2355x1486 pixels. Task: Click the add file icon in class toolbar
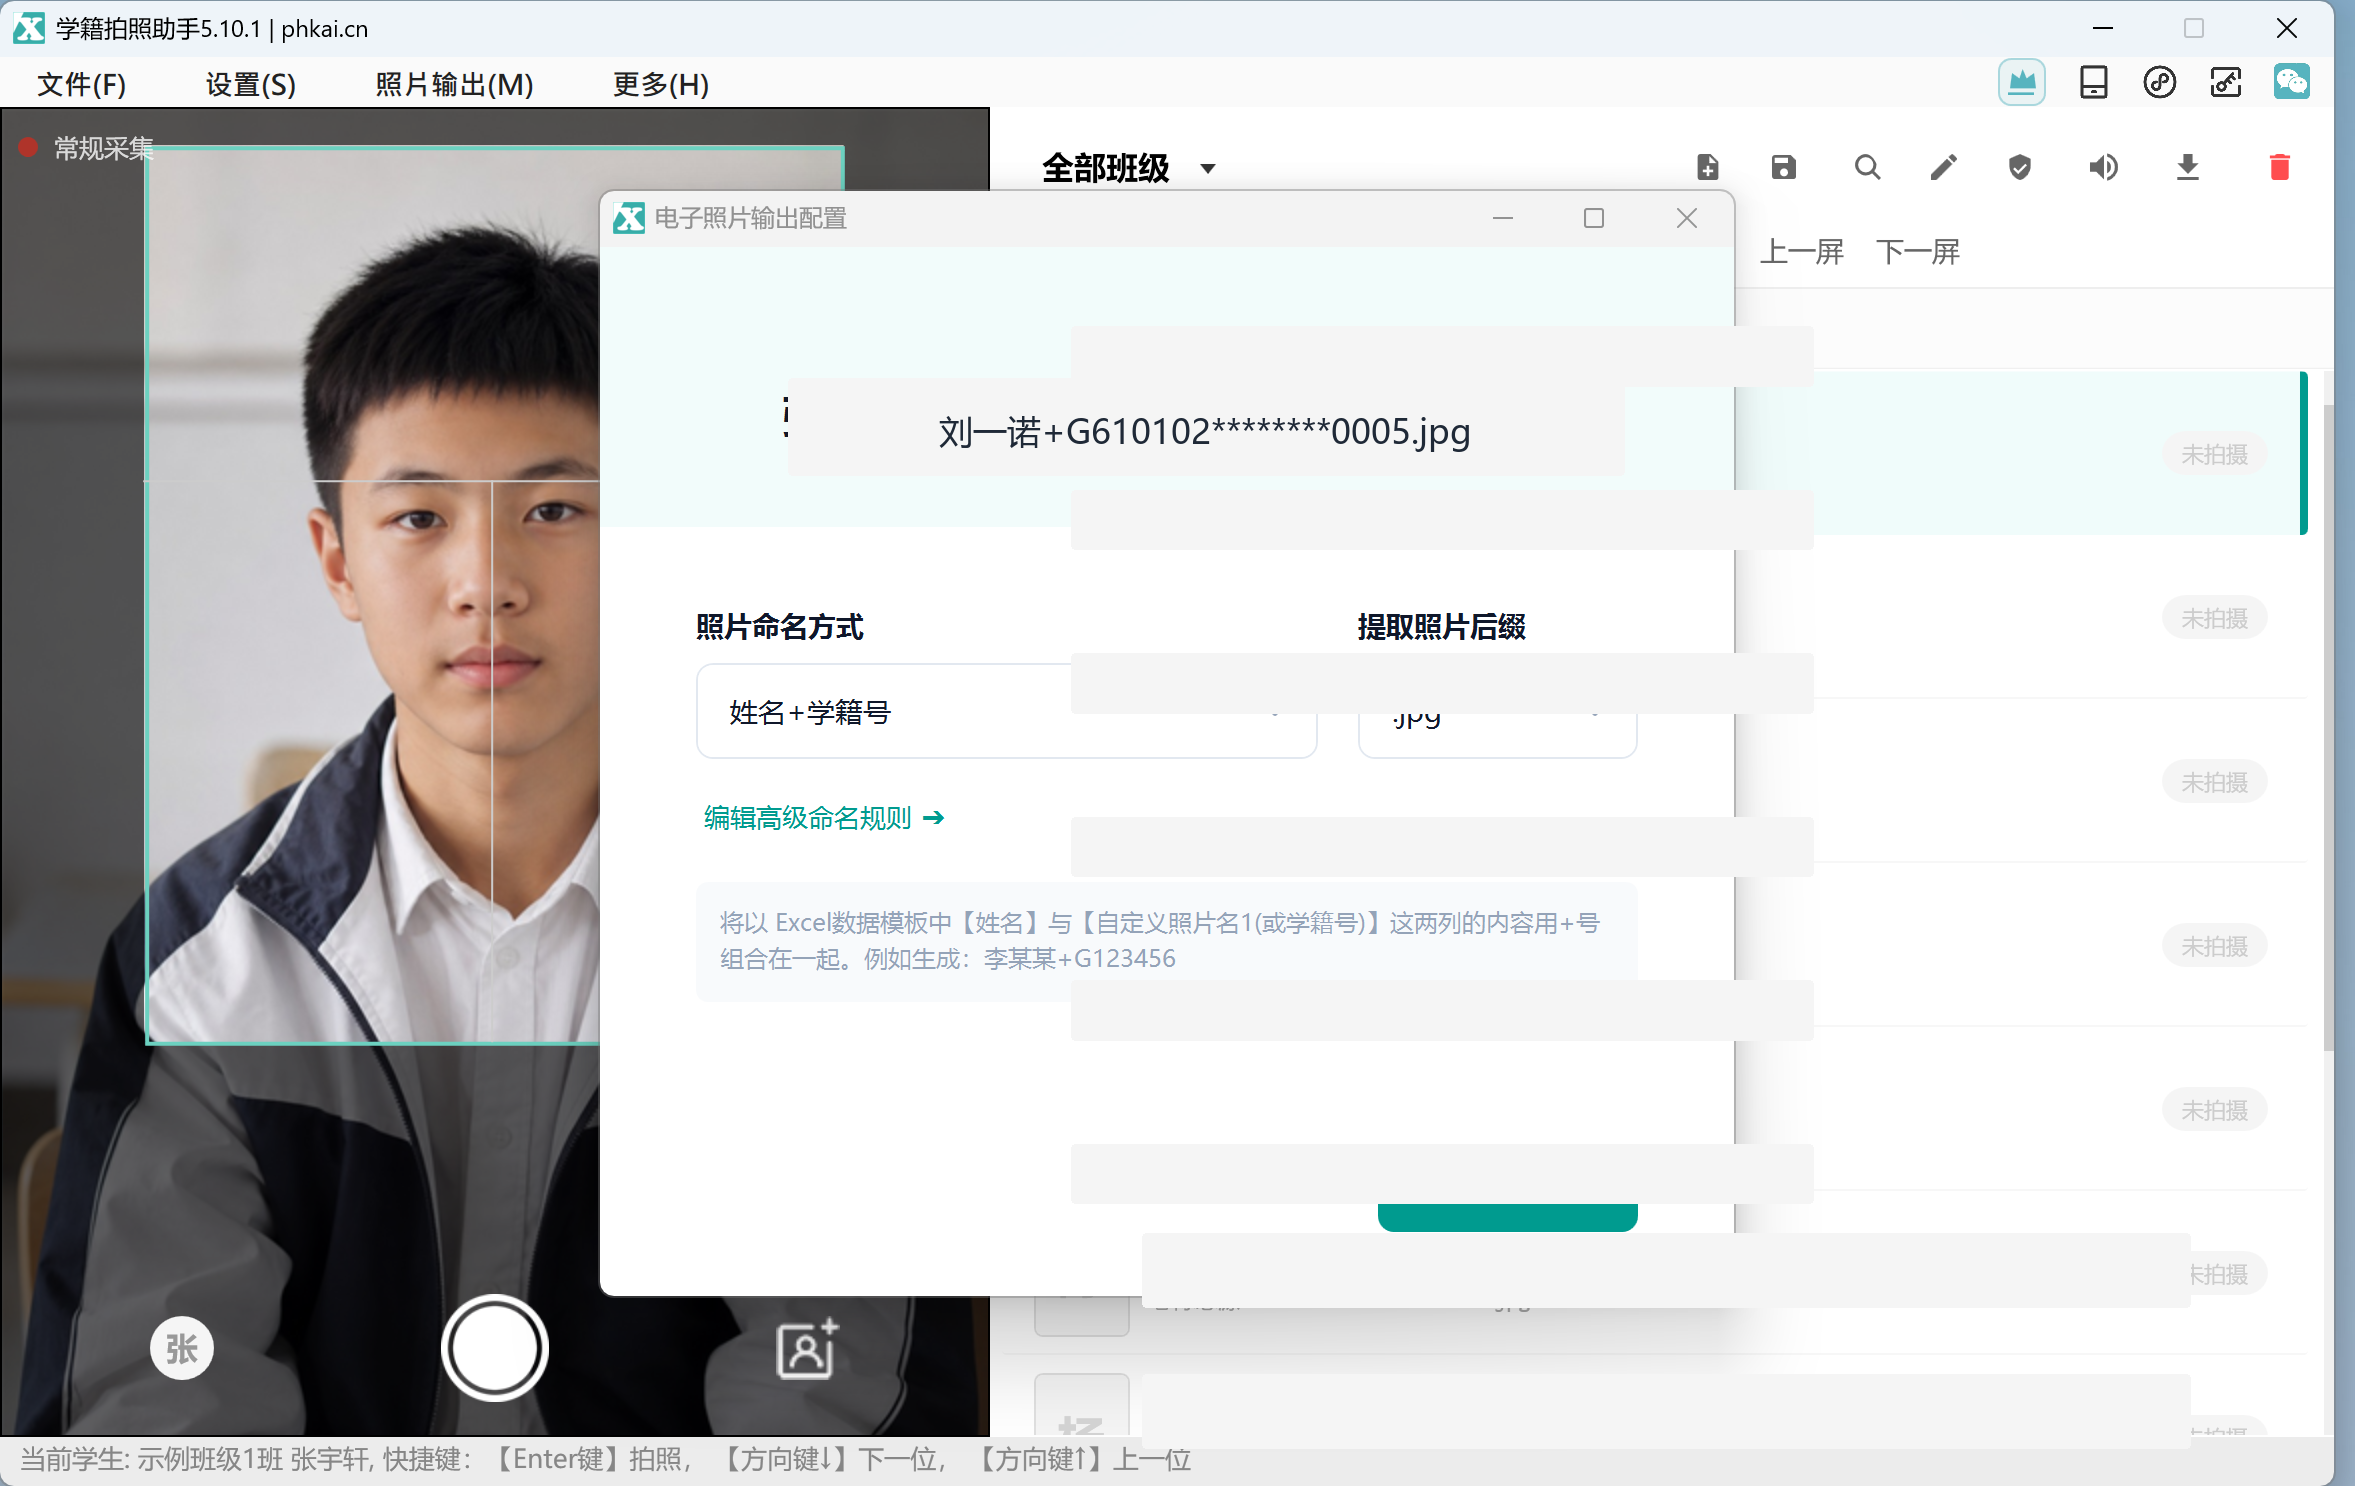coord(1708,167)
